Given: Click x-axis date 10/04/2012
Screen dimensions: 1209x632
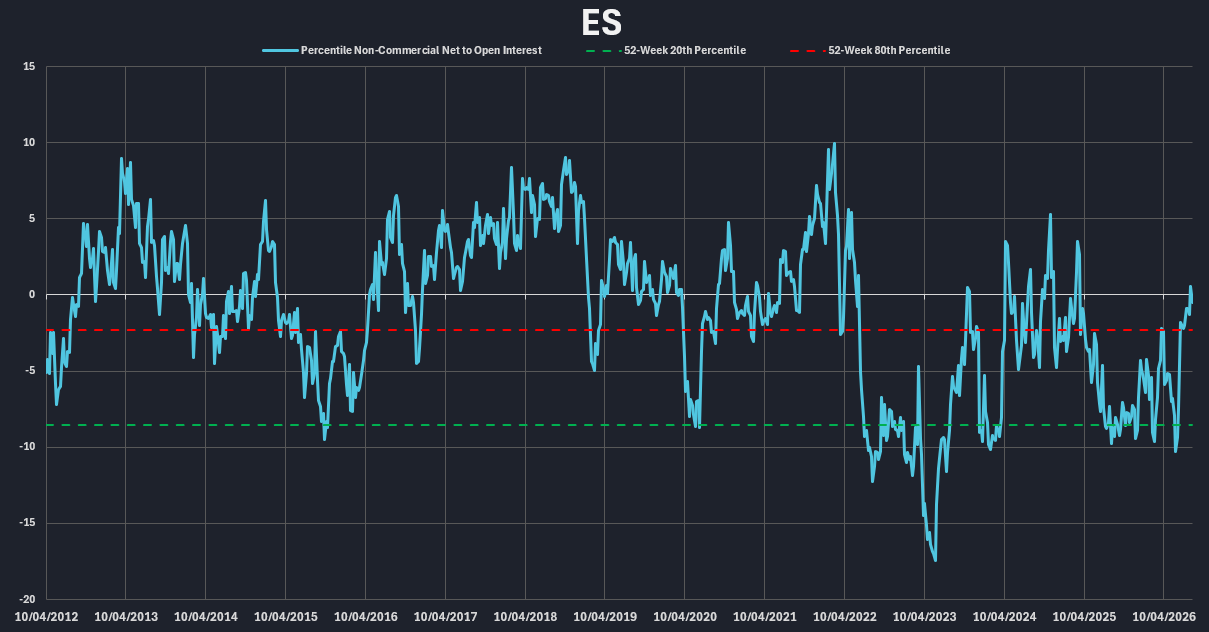Looking at the screenshot, I should pos(46,617).
